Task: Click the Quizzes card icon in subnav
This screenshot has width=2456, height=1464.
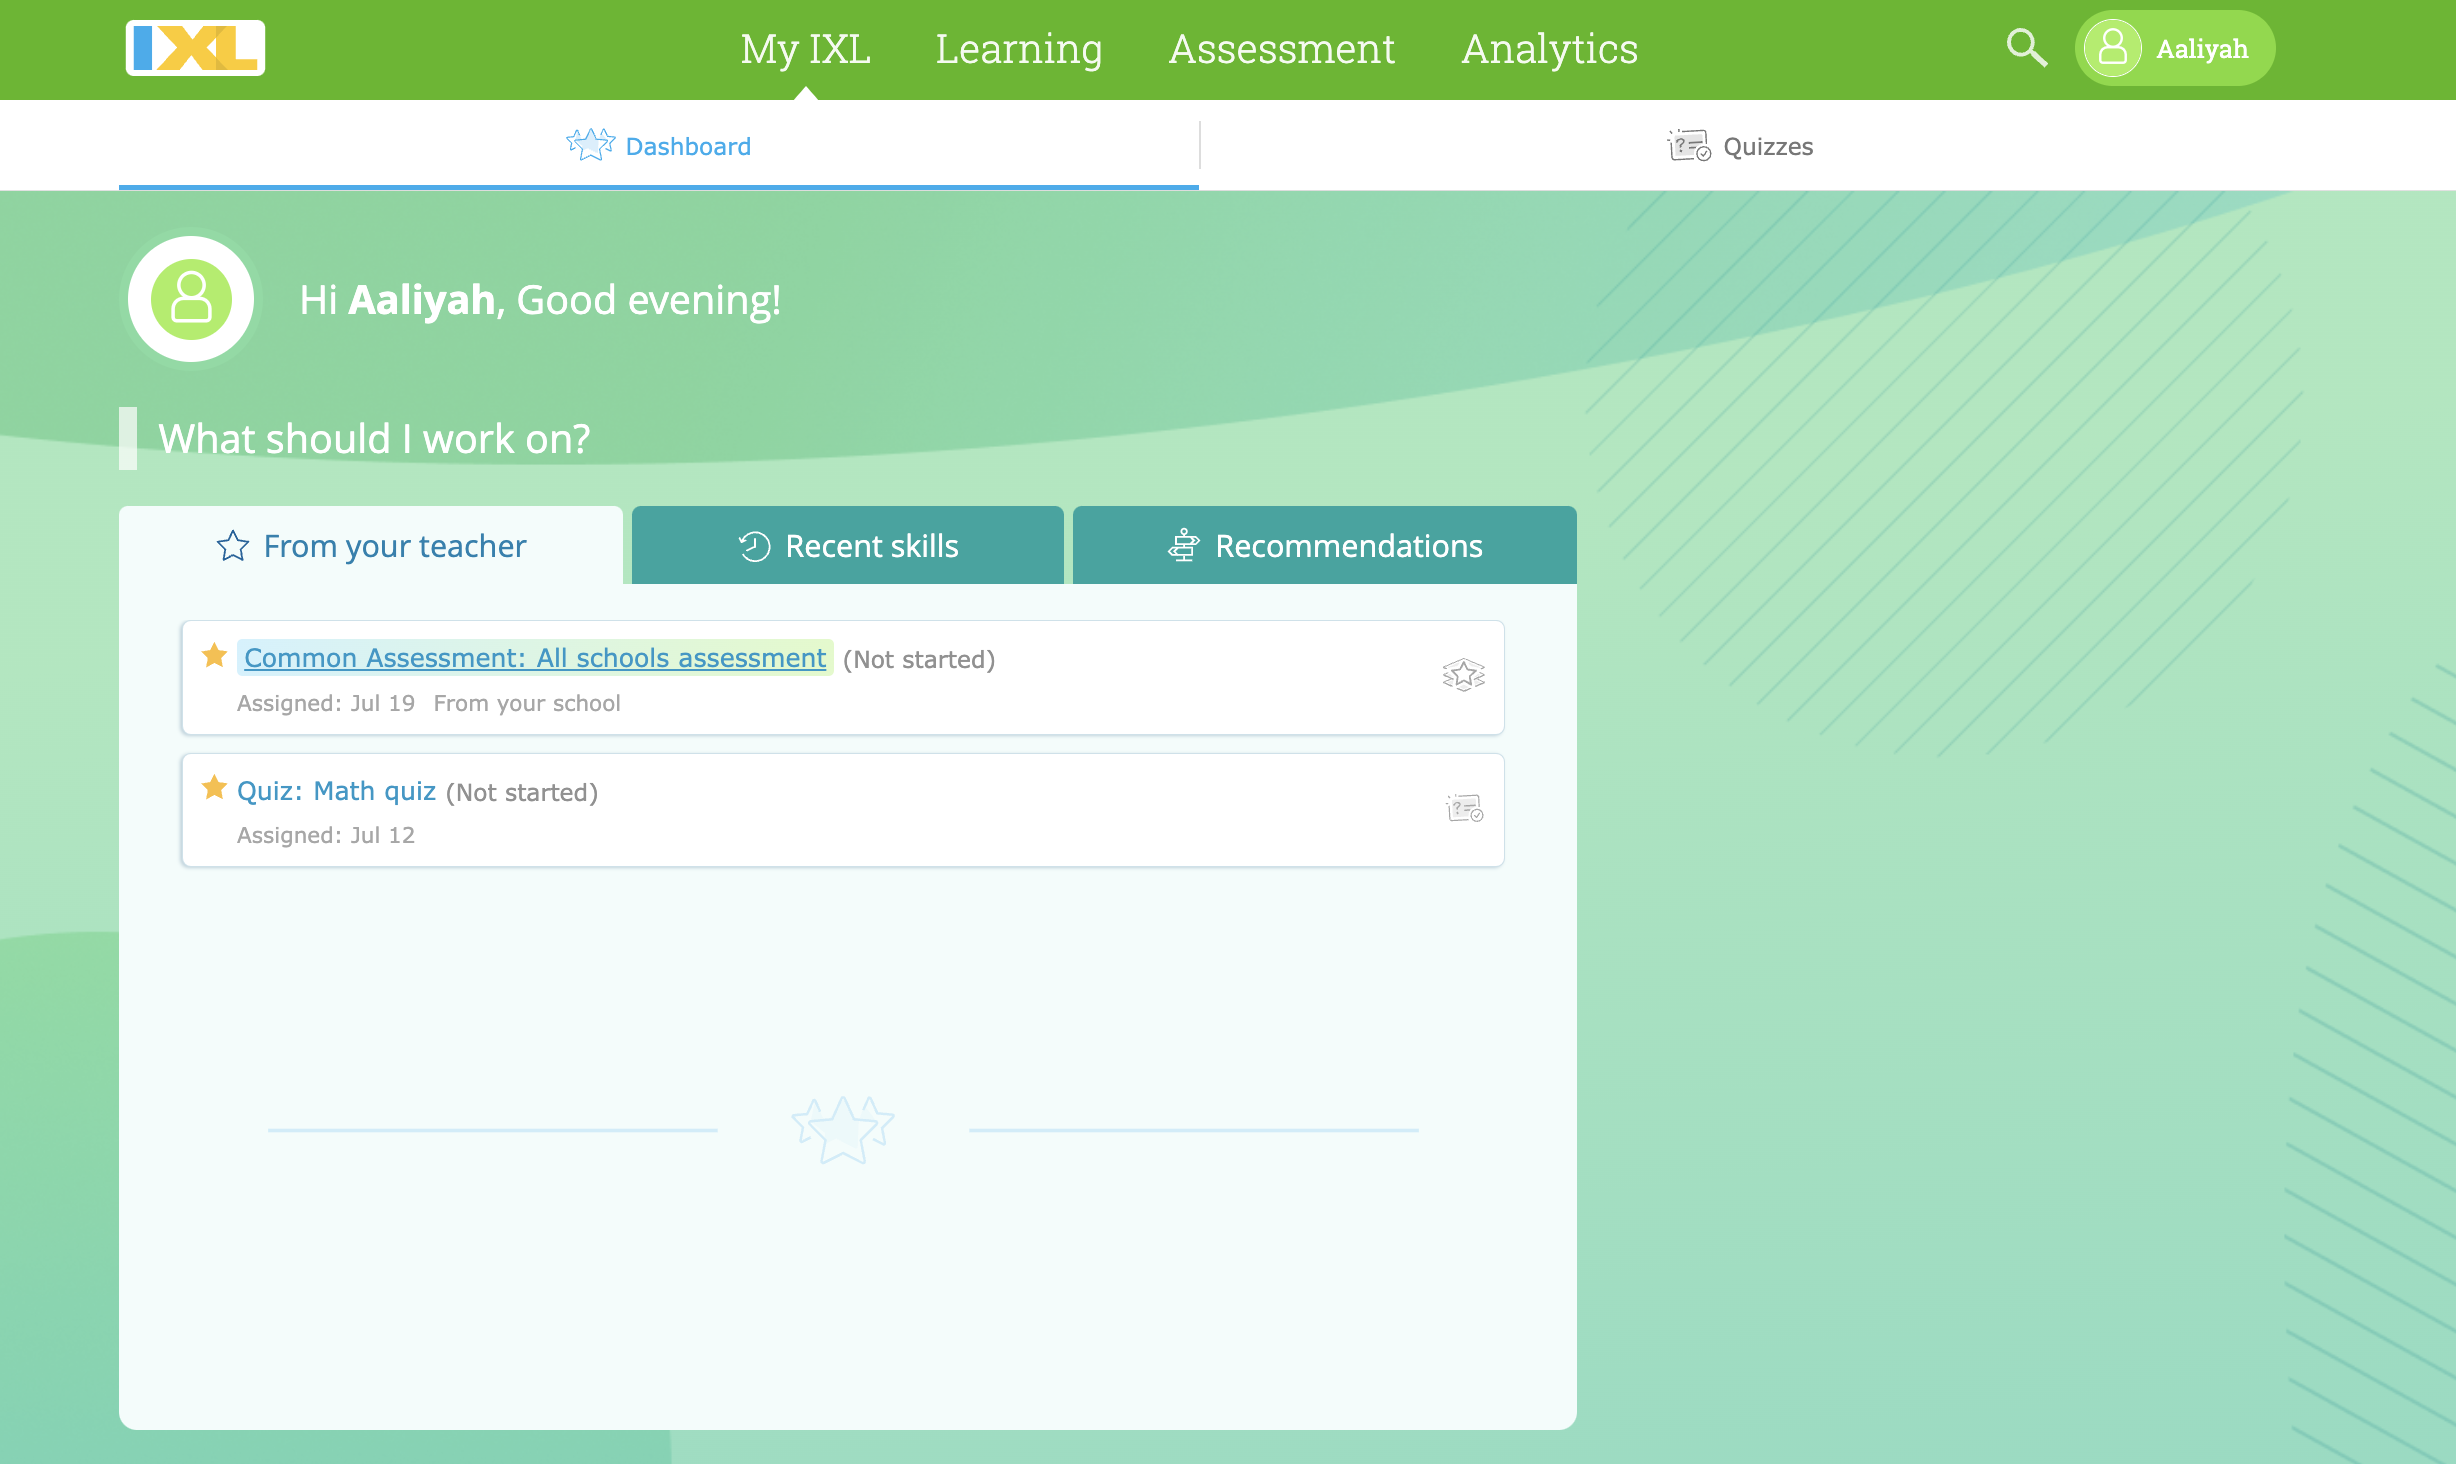Action: point(1688,146)
